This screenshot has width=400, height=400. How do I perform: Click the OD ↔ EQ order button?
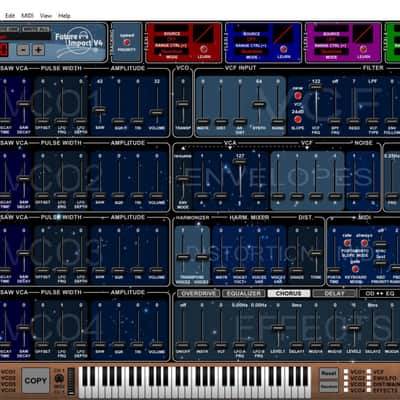click(x=380, y=294)
